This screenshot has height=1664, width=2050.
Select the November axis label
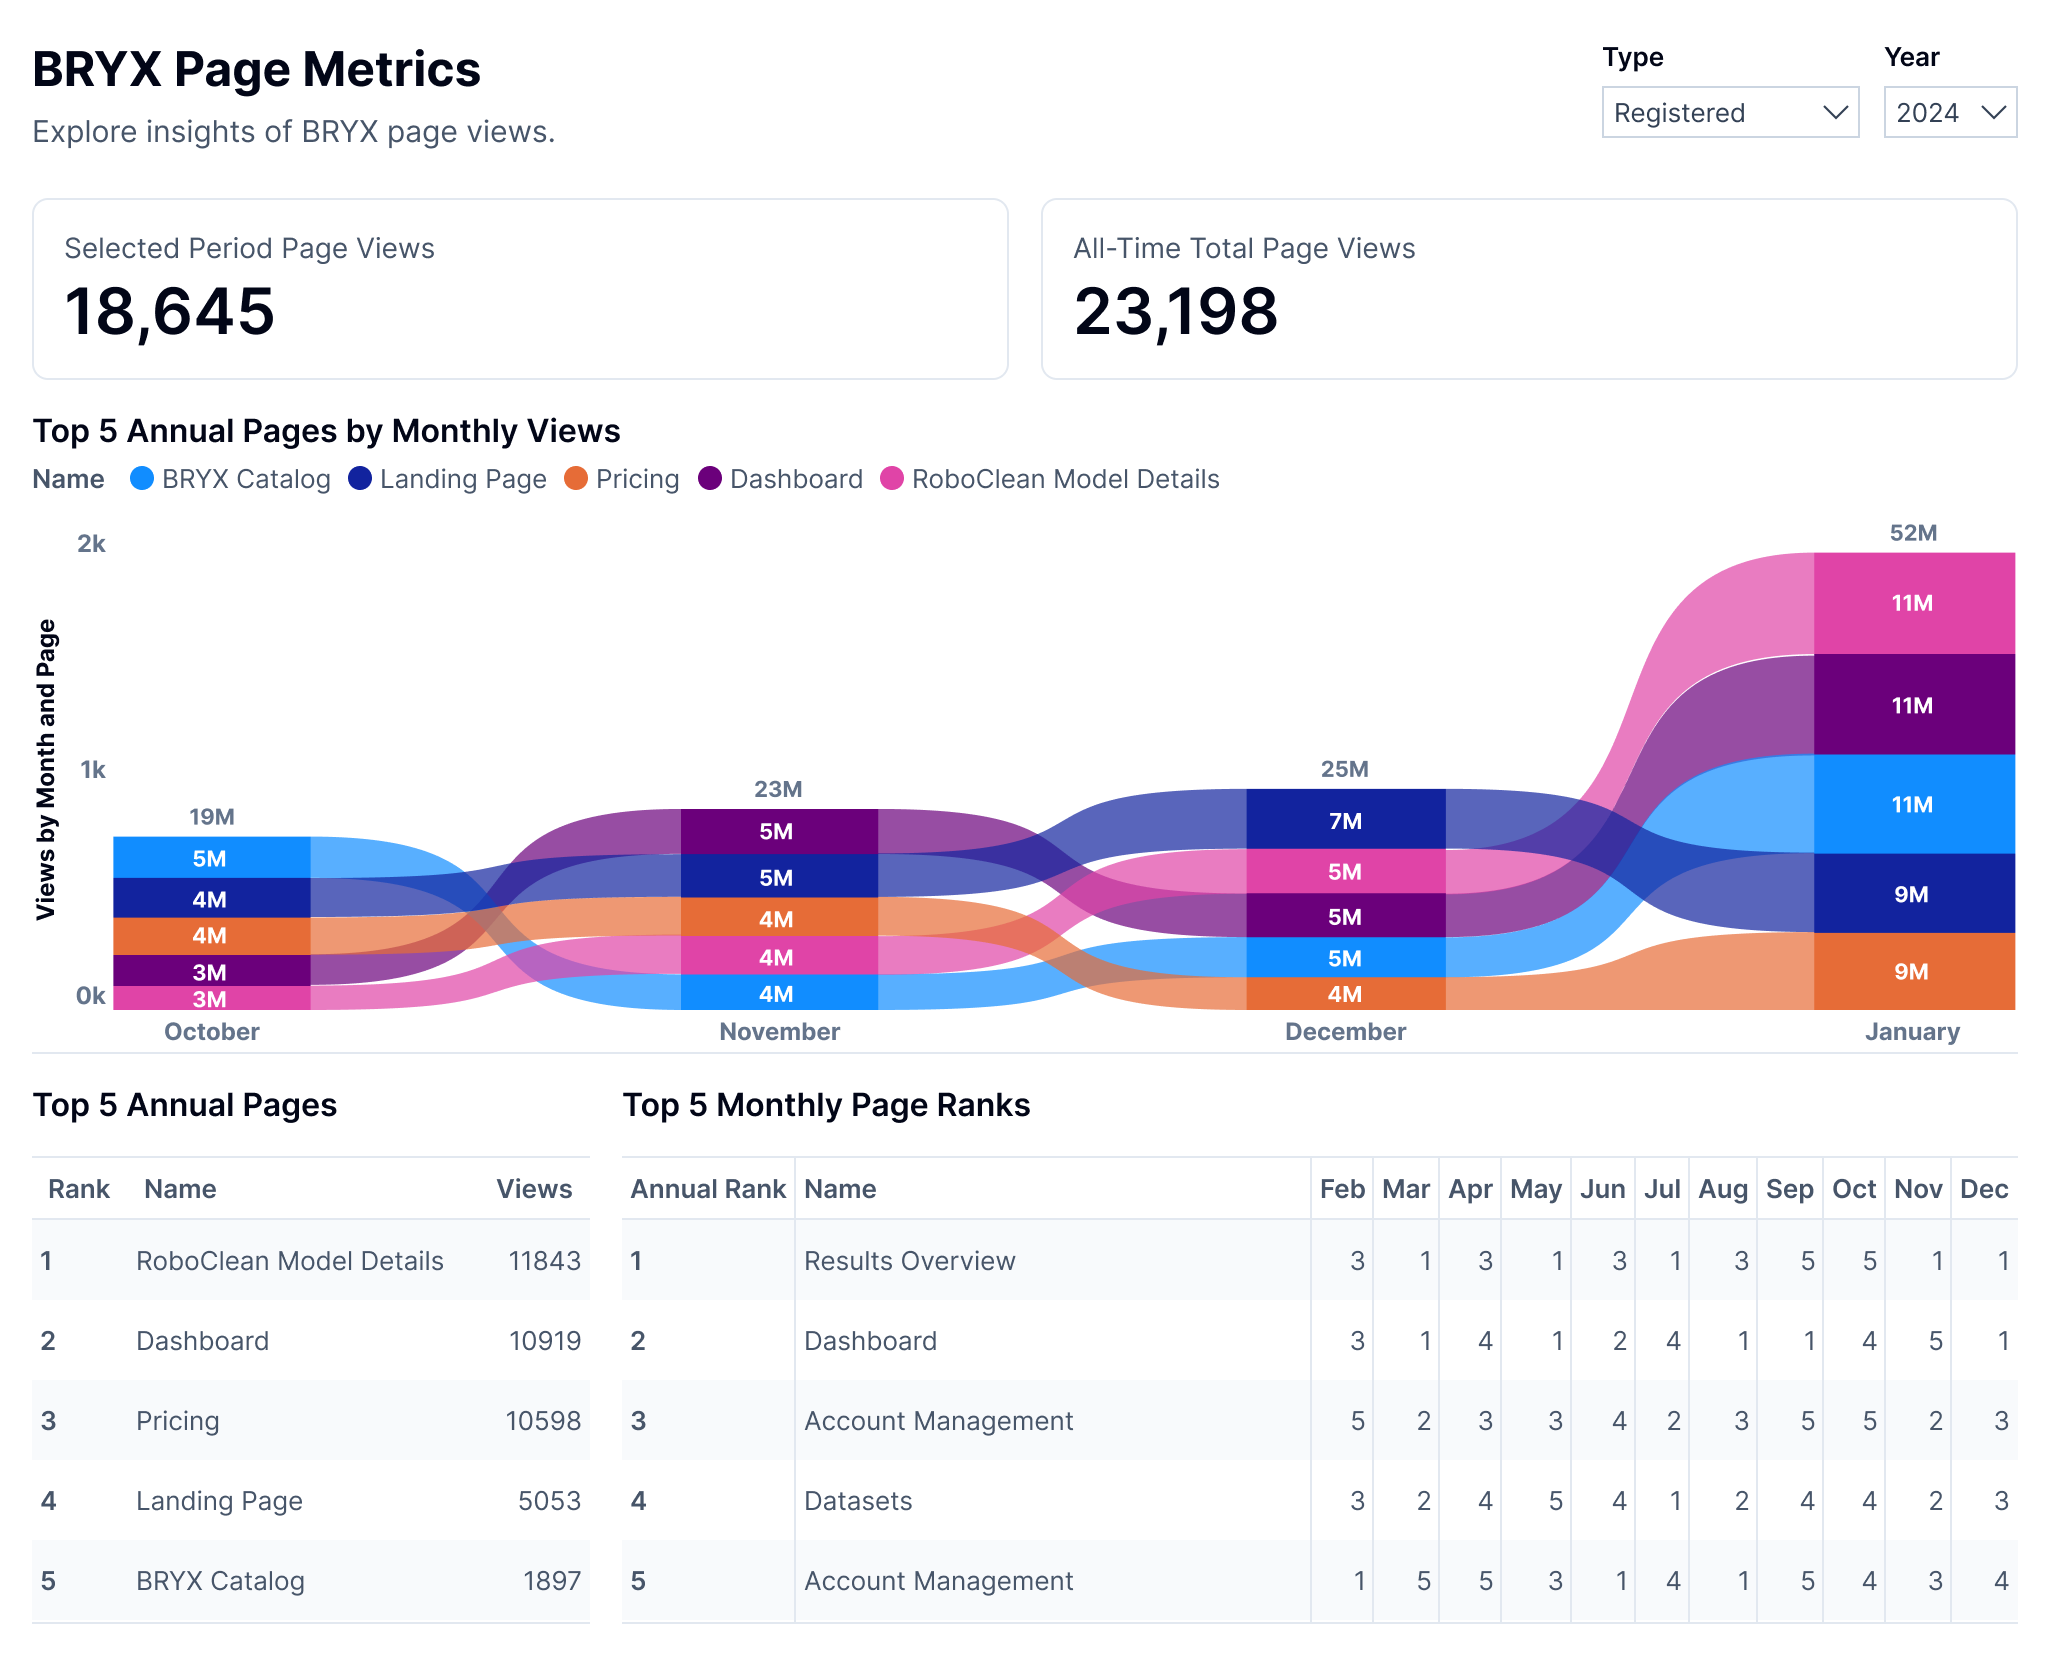coord(780,1032)
